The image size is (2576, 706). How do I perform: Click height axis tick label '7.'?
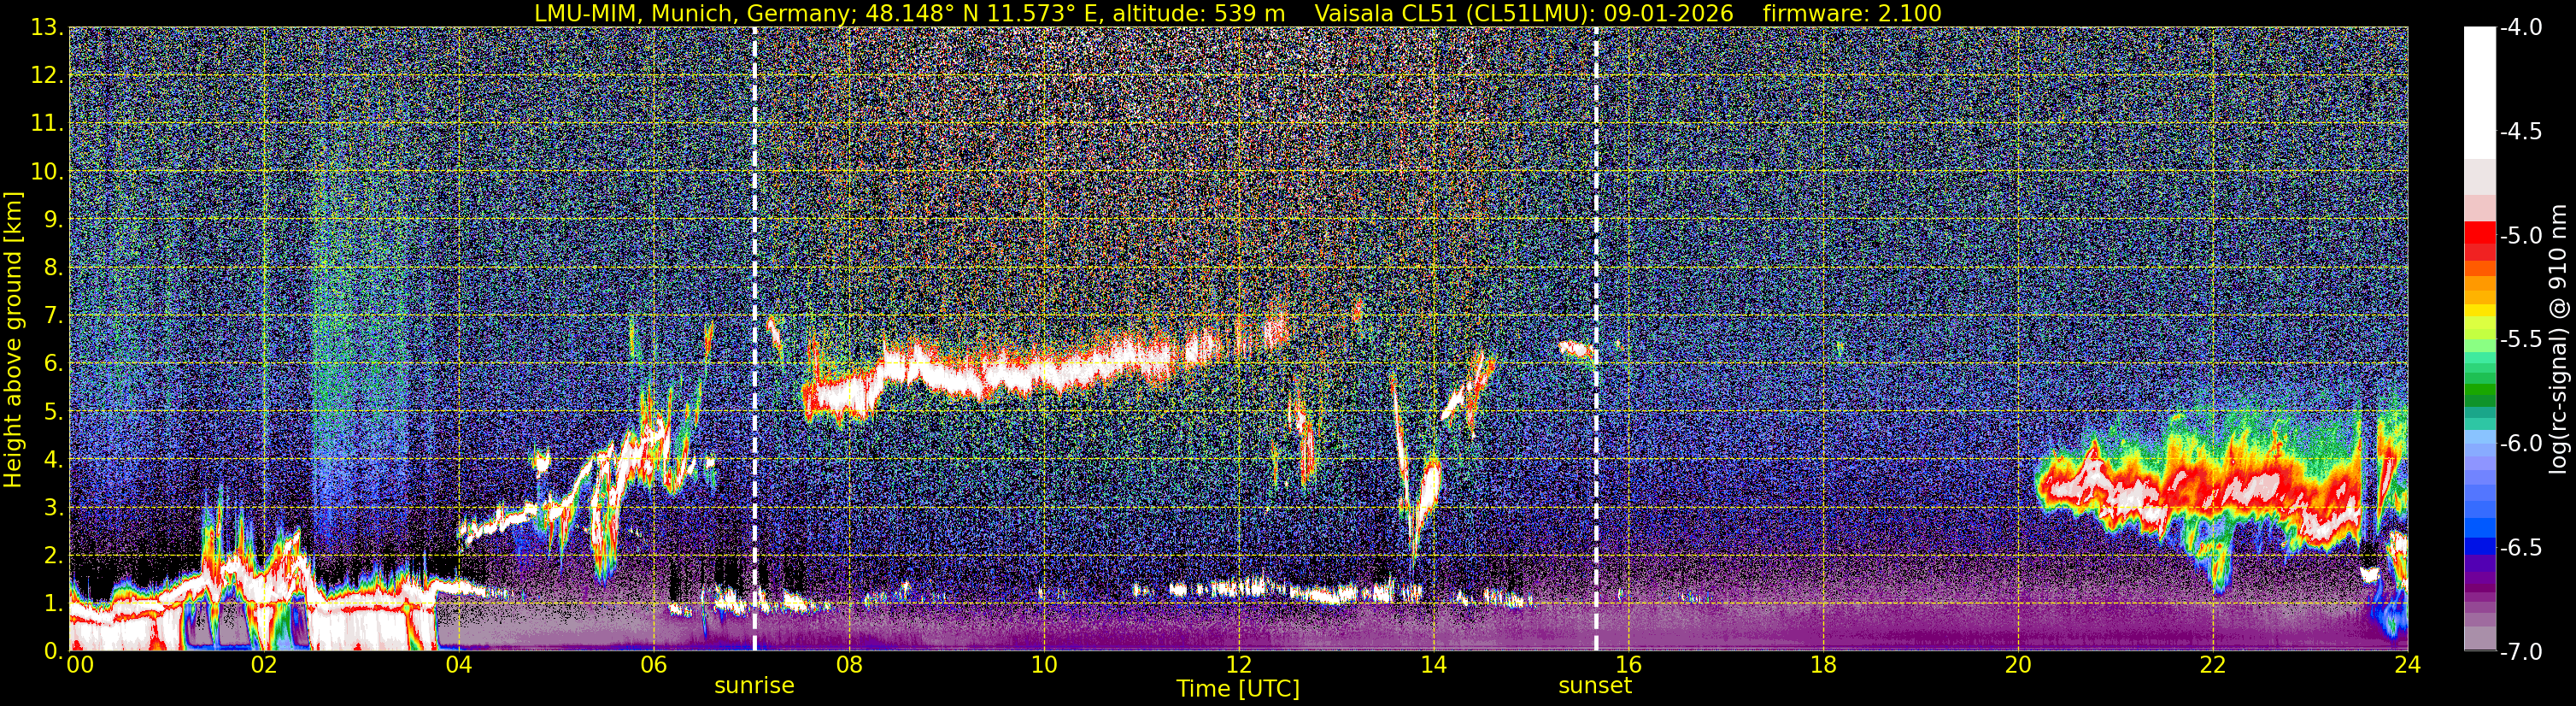(54, 316)
